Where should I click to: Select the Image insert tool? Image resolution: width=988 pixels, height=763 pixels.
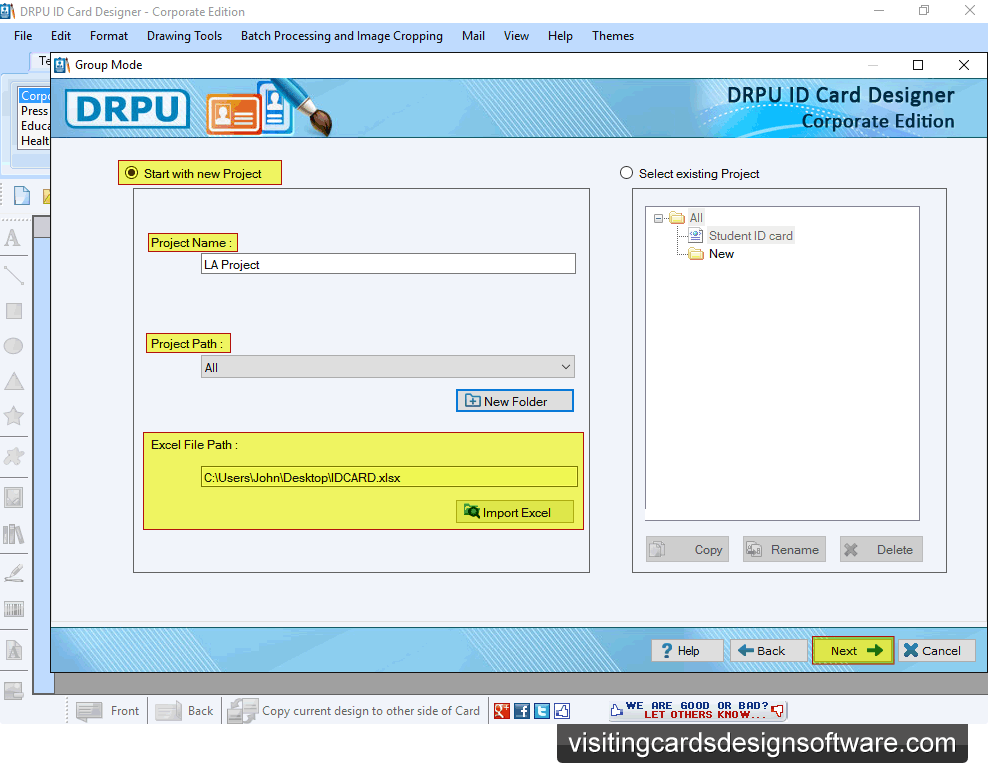(13, 498)
